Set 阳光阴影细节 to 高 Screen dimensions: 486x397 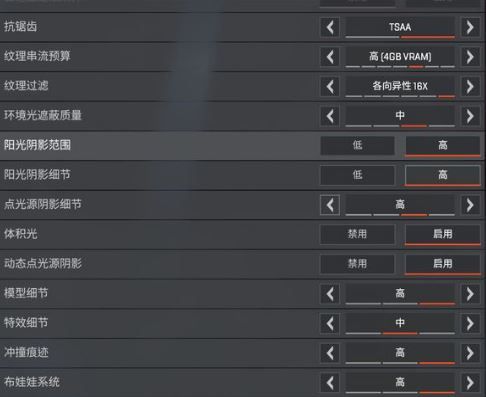443,175
